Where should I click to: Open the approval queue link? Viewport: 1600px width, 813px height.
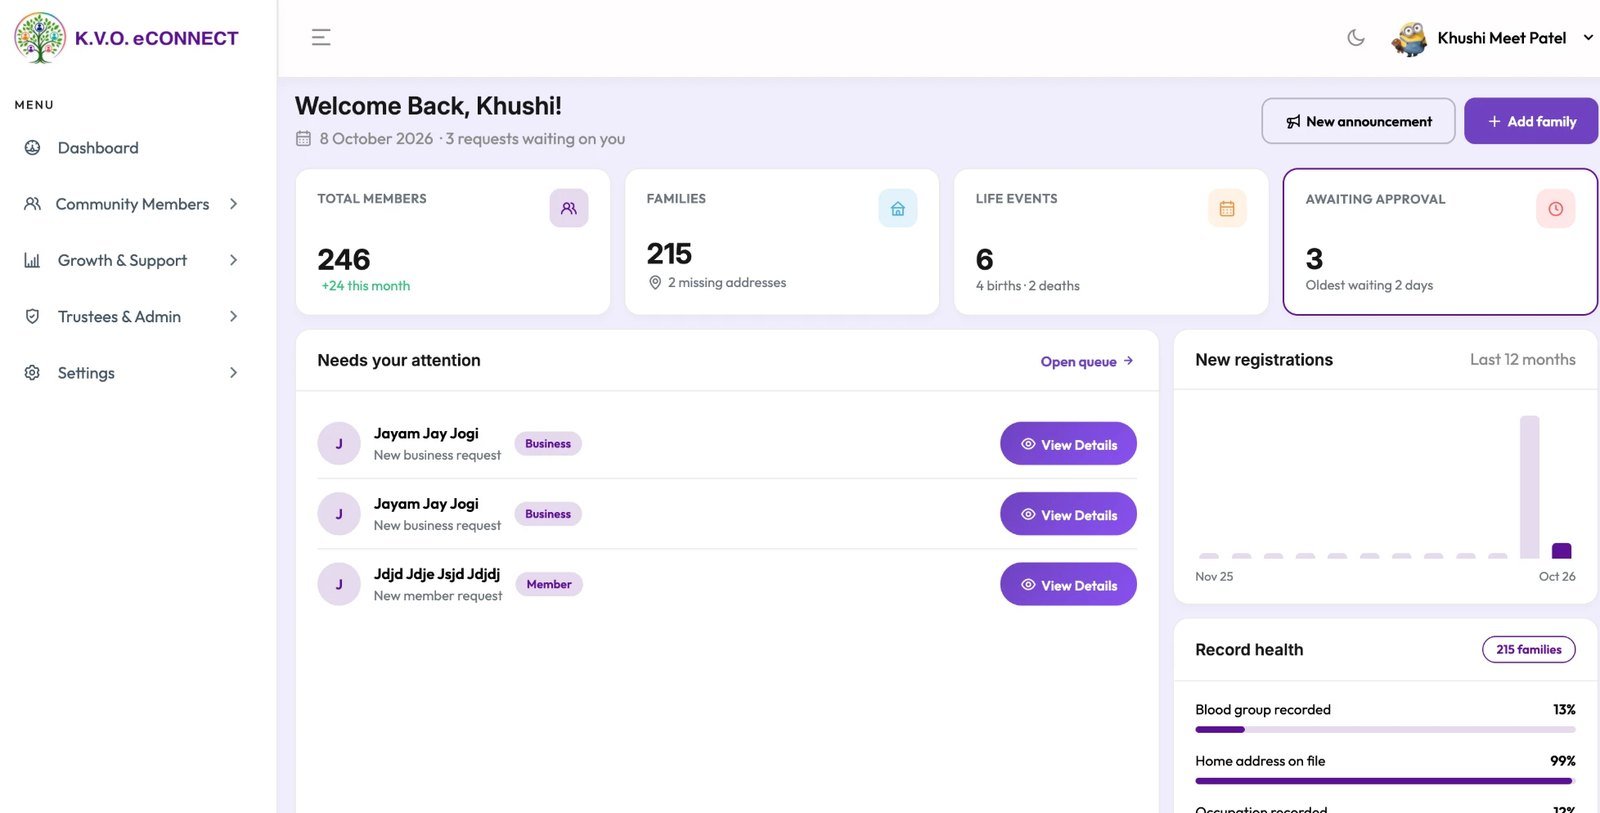click(1087, 361)
